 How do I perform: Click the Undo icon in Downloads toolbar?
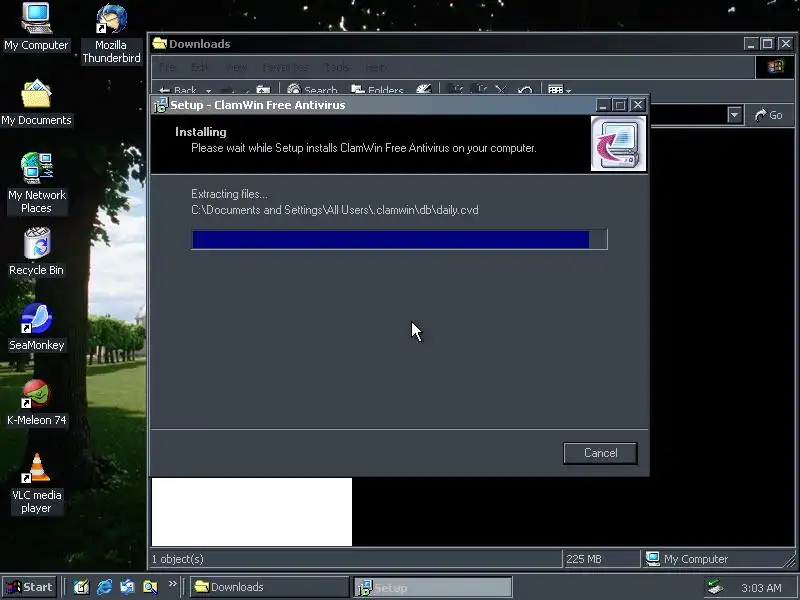click(x=524, y=90)
